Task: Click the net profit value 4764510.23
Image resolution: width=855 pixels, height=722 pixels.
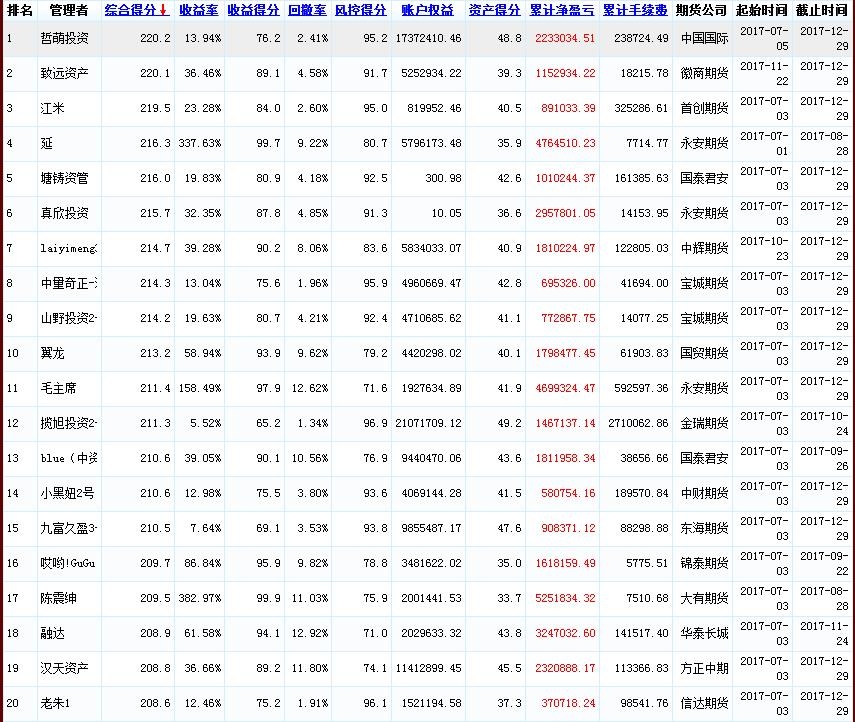Action: (565, 143)
